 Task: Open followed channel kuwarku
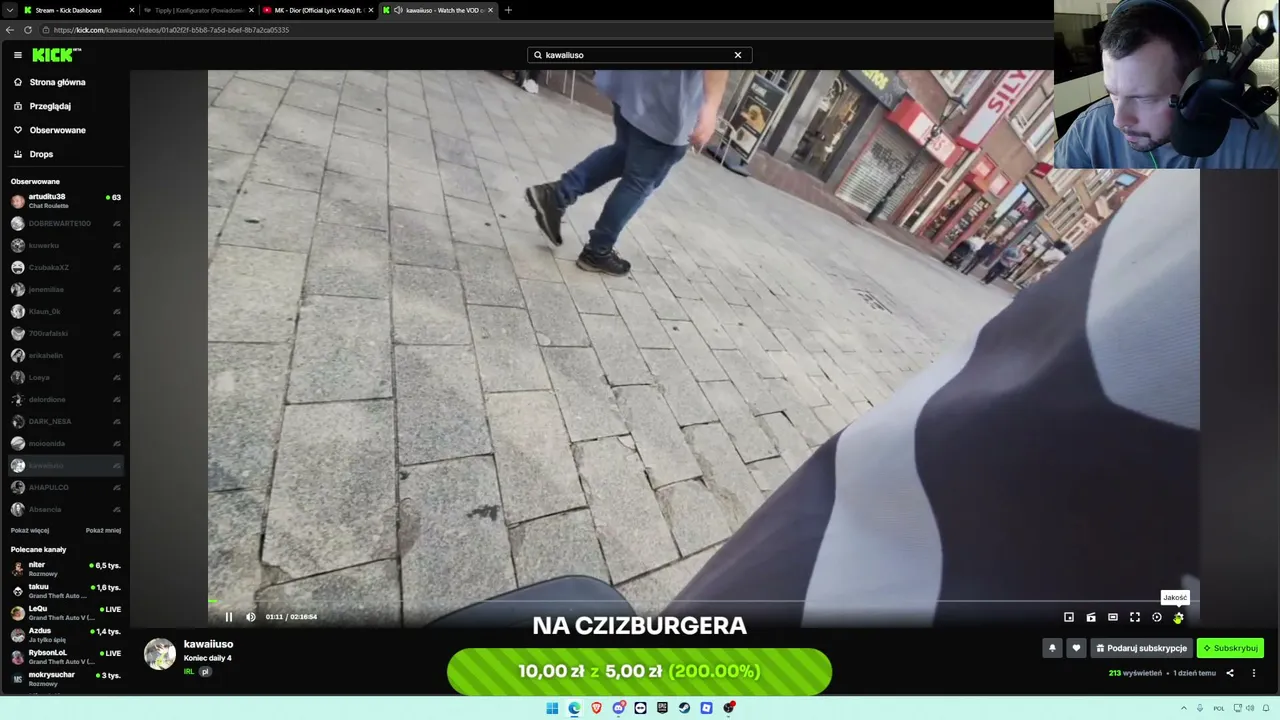click(65, 245)
